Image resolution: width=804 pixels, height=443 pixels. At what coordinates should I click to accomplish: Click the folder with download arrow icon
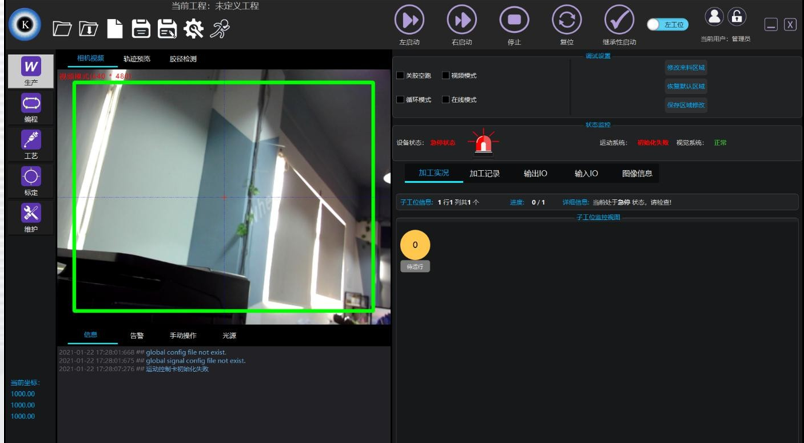pyautogui.click(x=88, y=28)
